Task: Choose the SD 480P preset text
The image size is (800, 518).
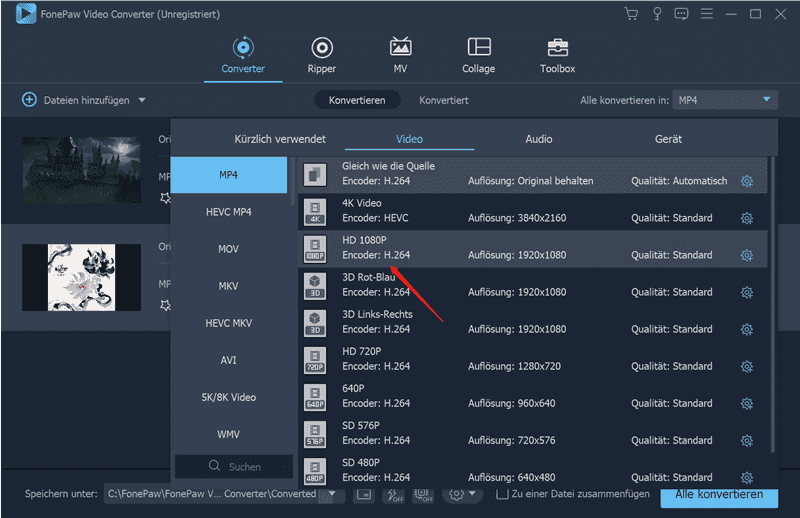Action: tap(361, 462)
